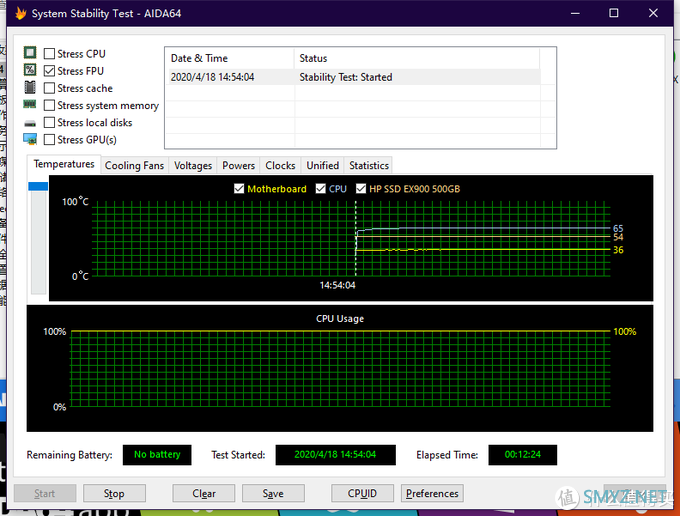The width and height of the screenshot is (680, 516).
Task: Open the Clocks tab
Action: 280,166
